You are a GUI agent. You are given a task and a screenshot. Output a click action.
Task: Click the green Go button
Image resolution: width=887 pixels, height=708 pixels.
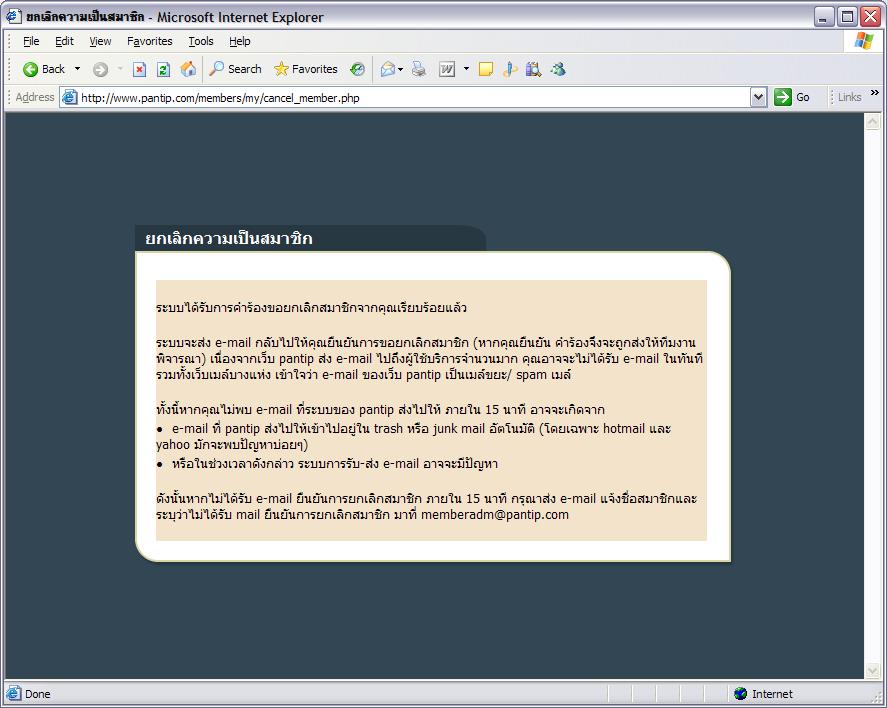click(x=791, y=97)
